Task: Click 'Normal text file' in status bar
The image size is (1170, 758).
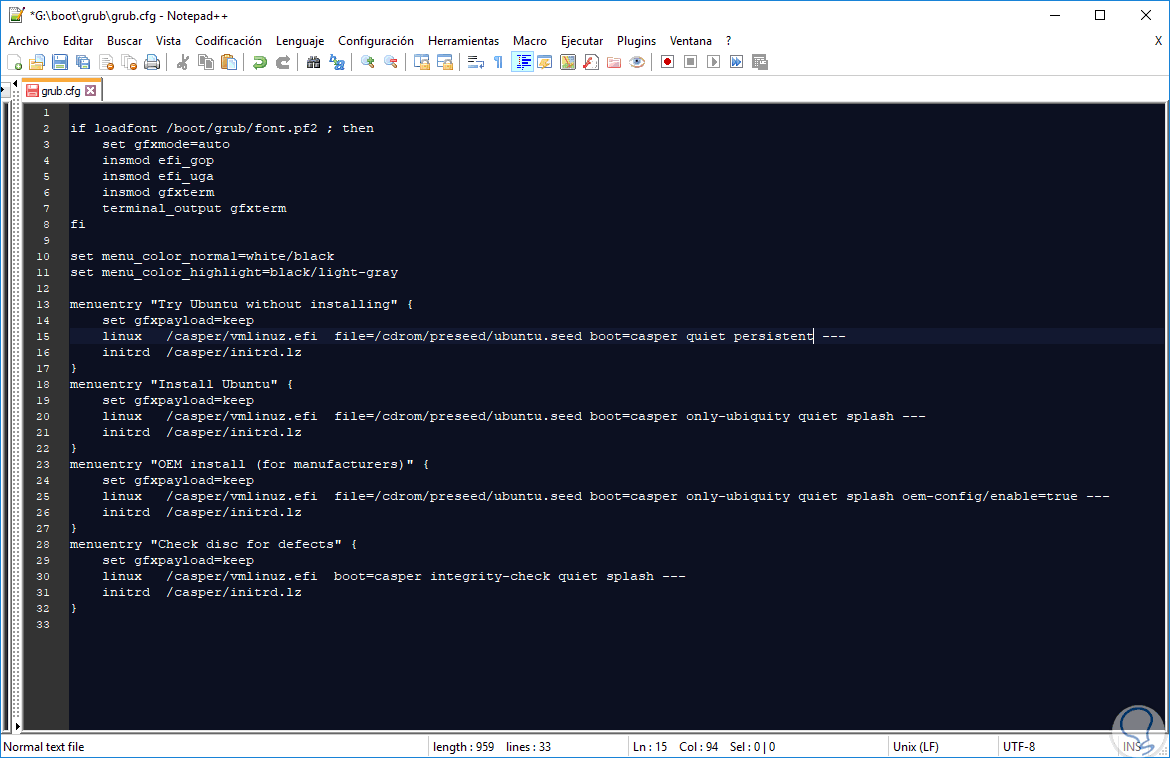Action: [x=43, y=747]
